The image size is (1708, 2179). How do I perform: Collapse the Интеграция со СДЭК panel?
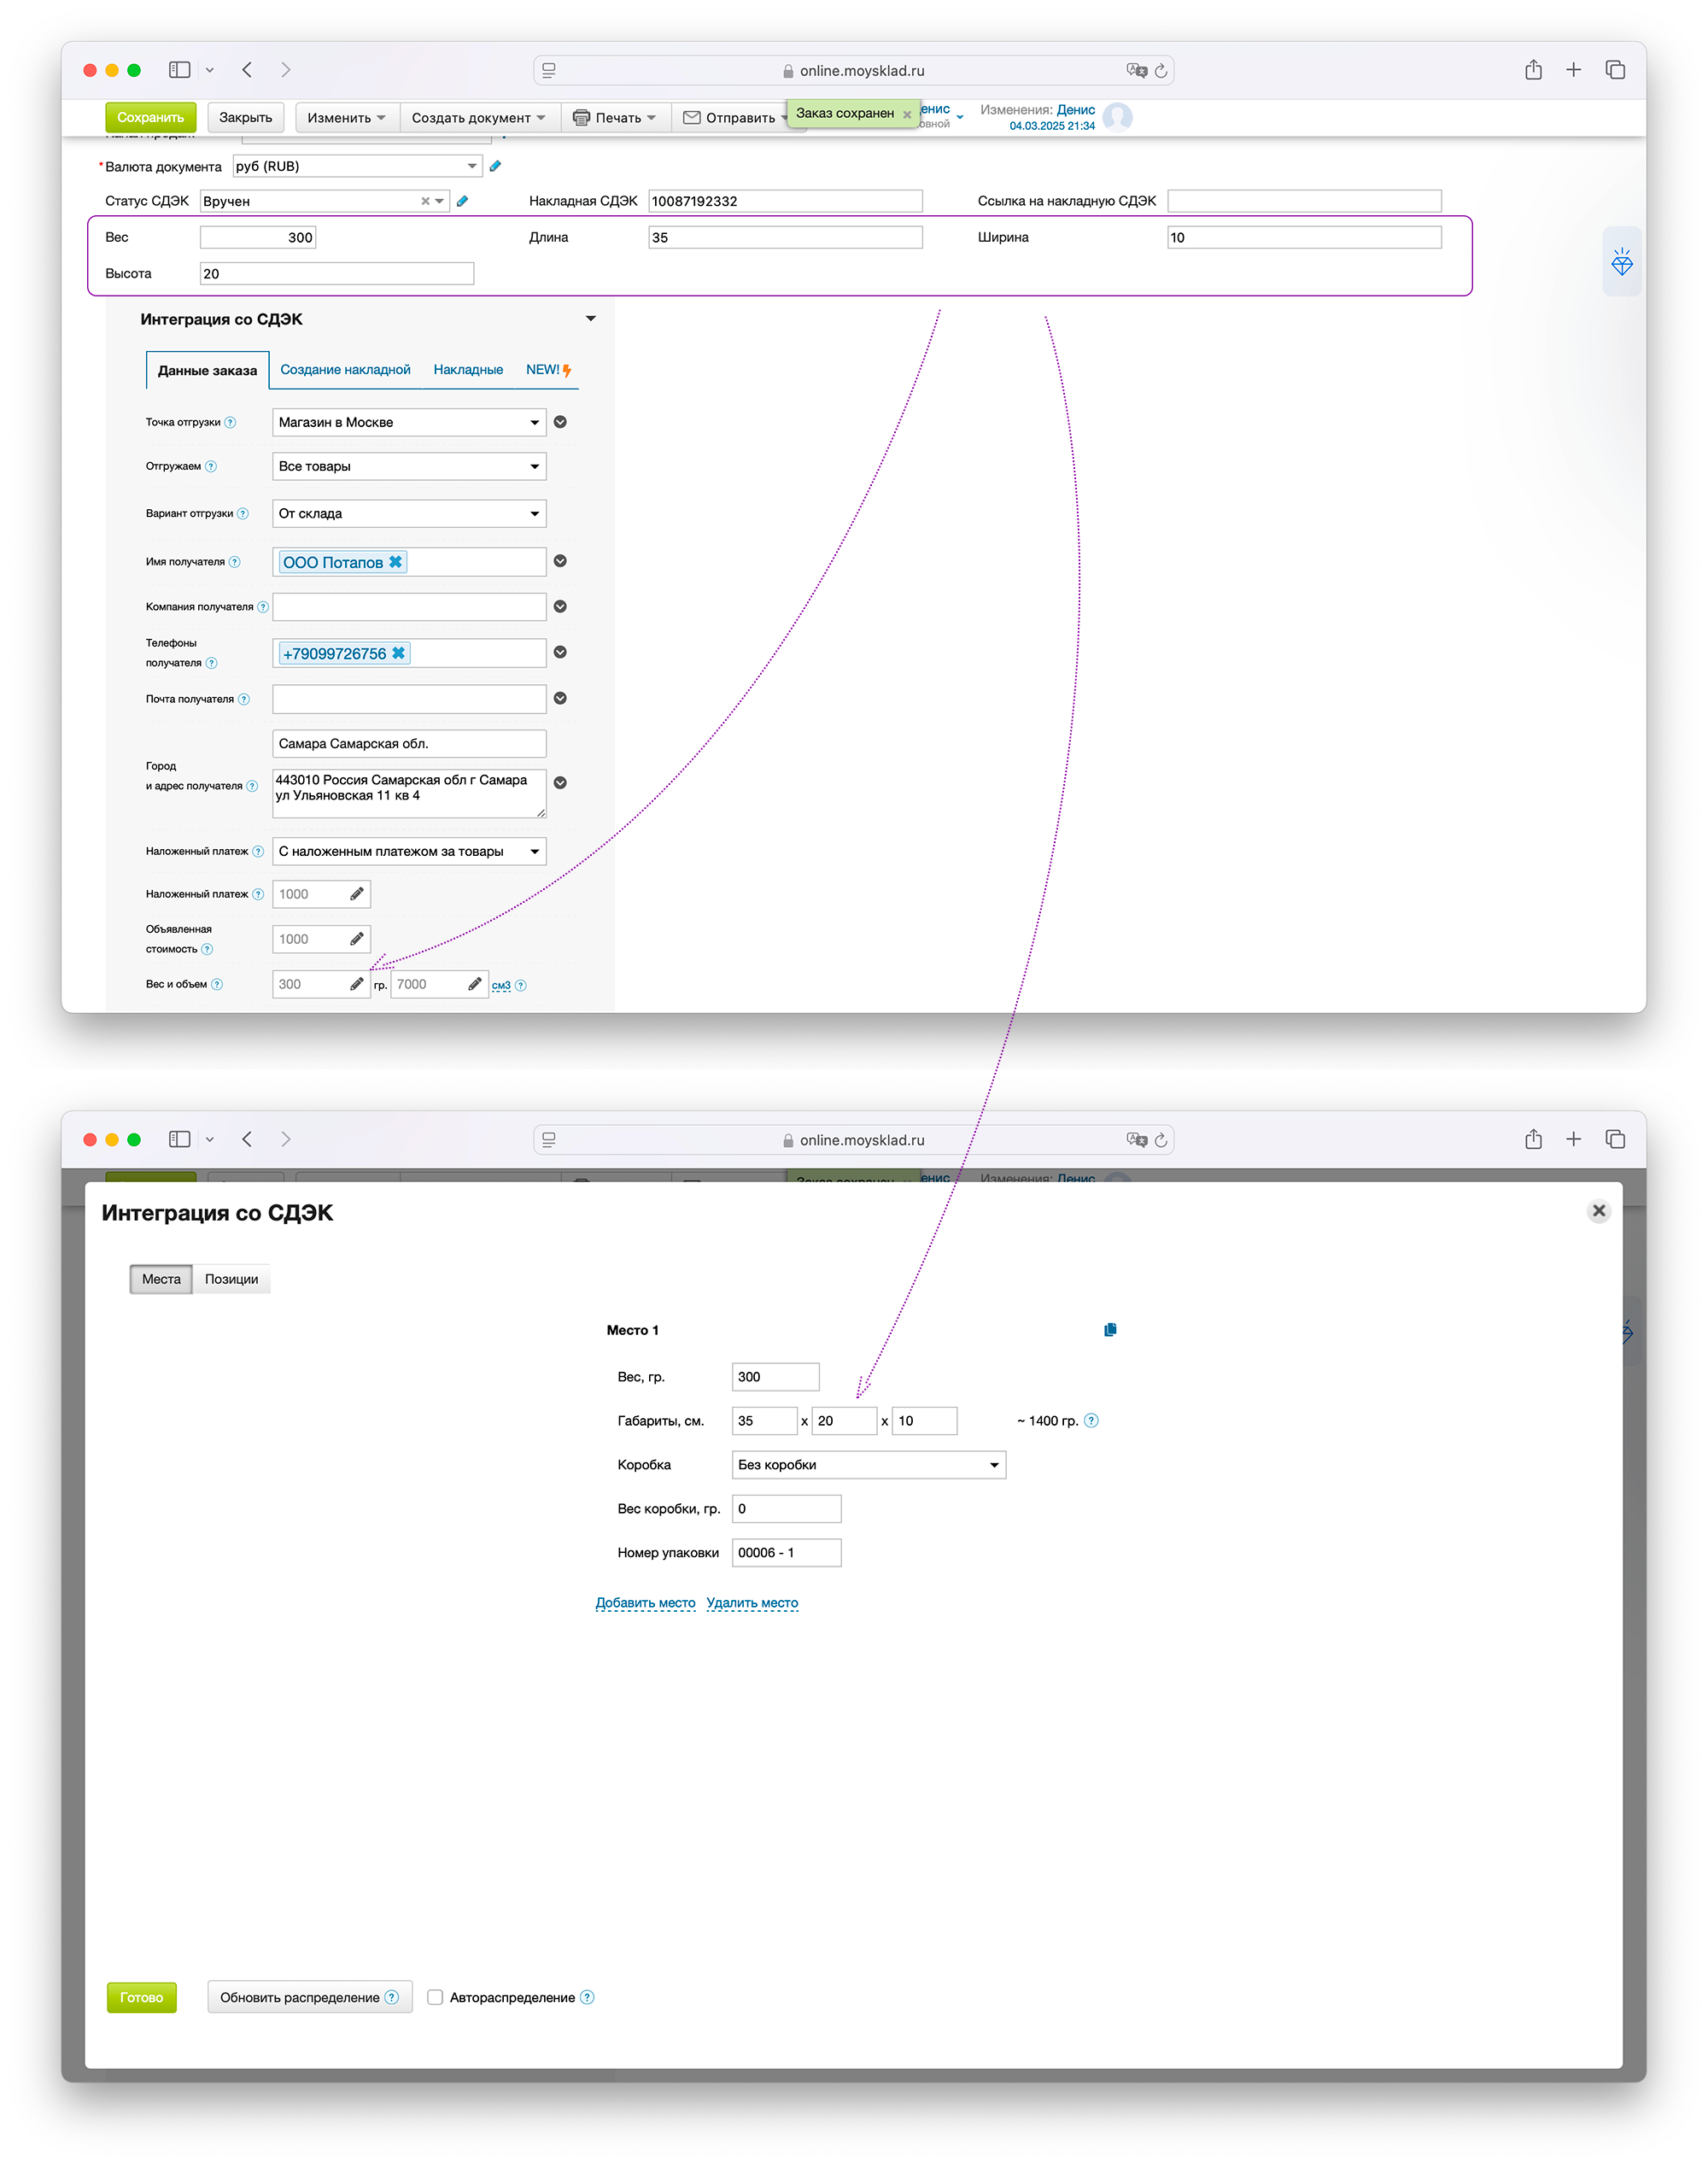[591, 319]
